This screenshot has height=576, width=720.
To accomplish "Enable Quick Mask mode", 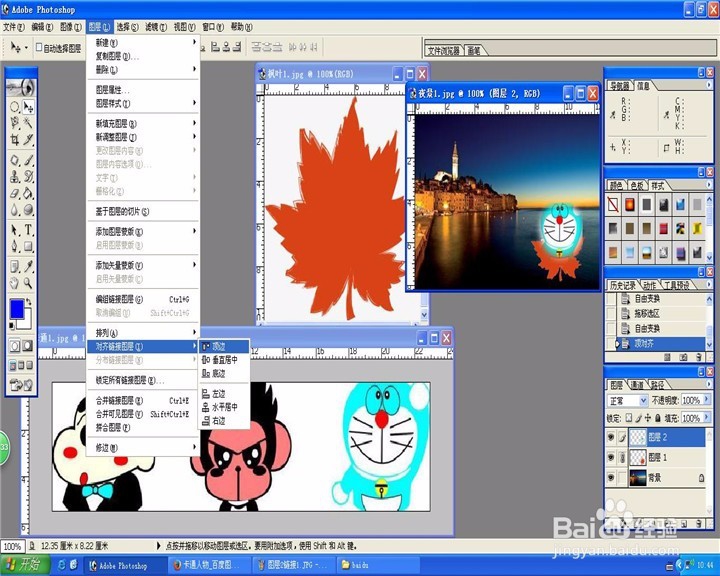I will (28, 345).
